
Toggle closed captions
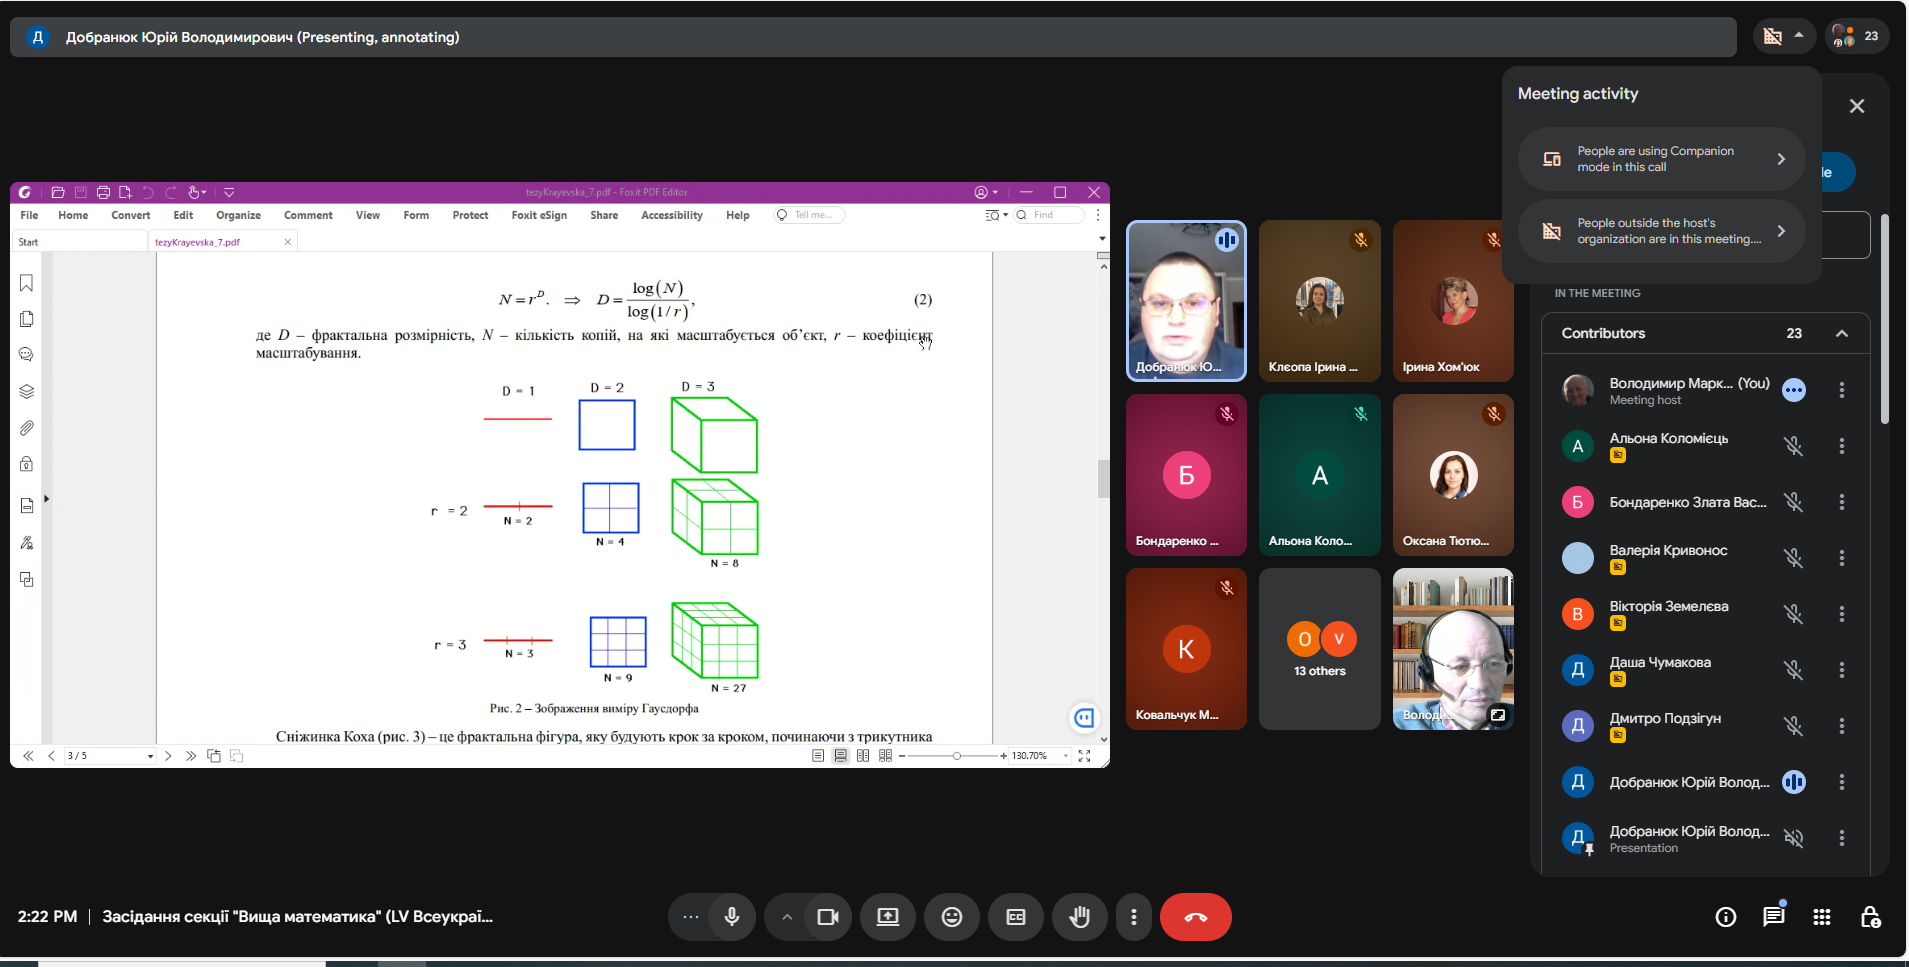(1015, 917)
